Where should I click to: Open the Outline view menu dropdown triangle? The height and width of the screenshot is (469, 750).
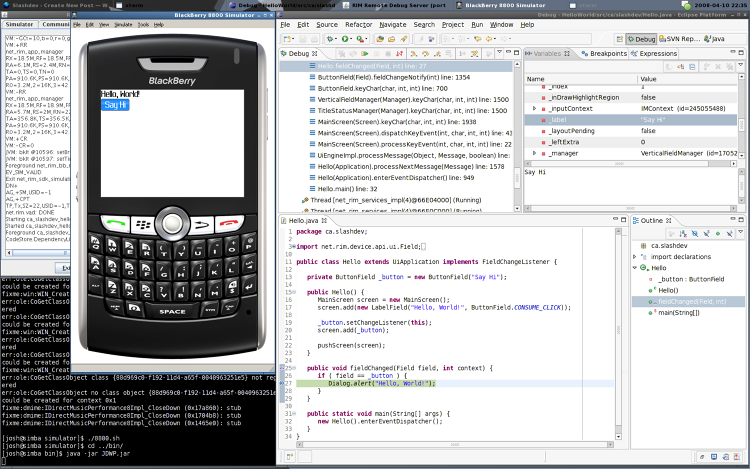click(740, 232)
